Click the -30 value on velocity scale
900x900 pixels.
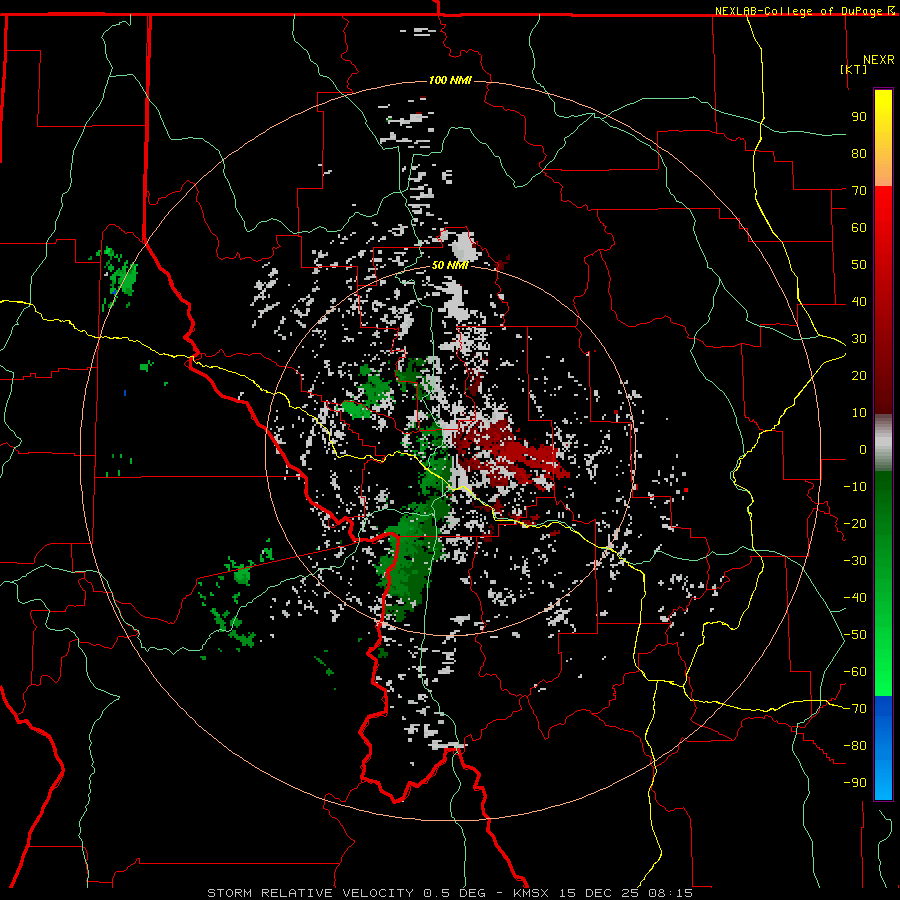tap(855, 561)
